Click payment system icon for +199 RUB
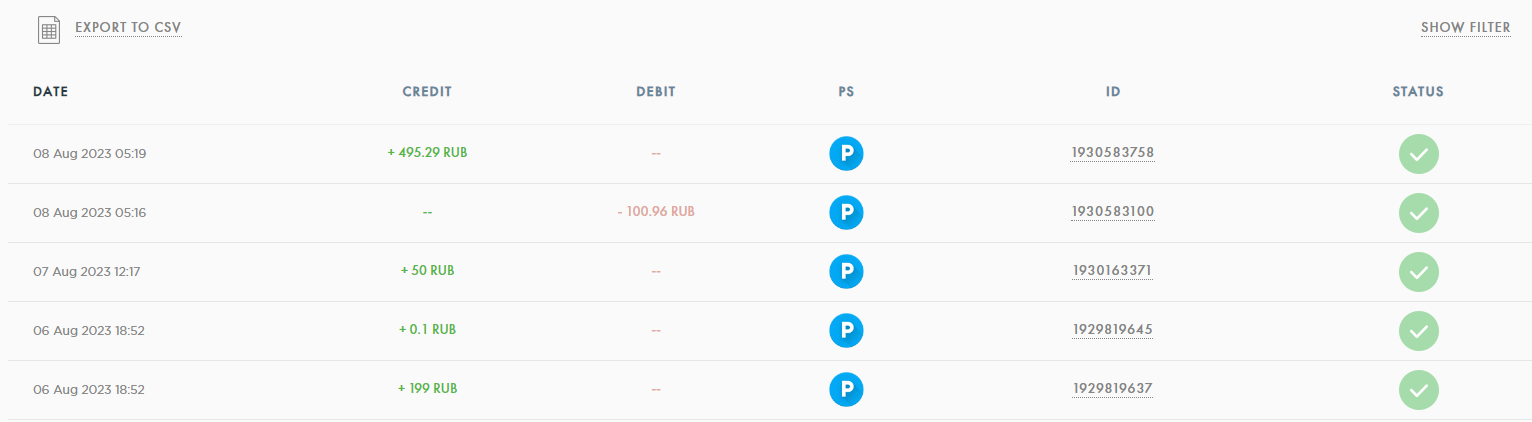Viewport: 1532px width, 422px height. [846, 389]
